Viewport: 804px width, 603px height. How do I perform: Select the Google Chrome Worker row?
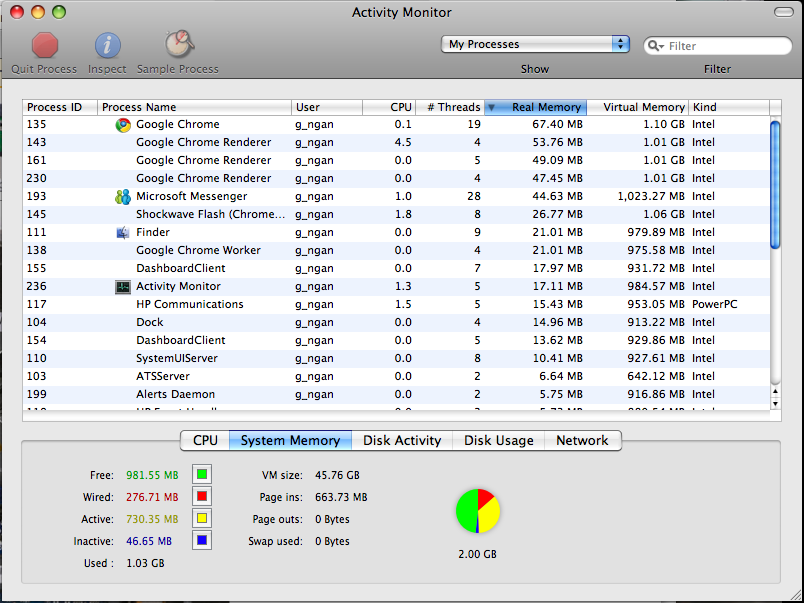tap(396, 250)
